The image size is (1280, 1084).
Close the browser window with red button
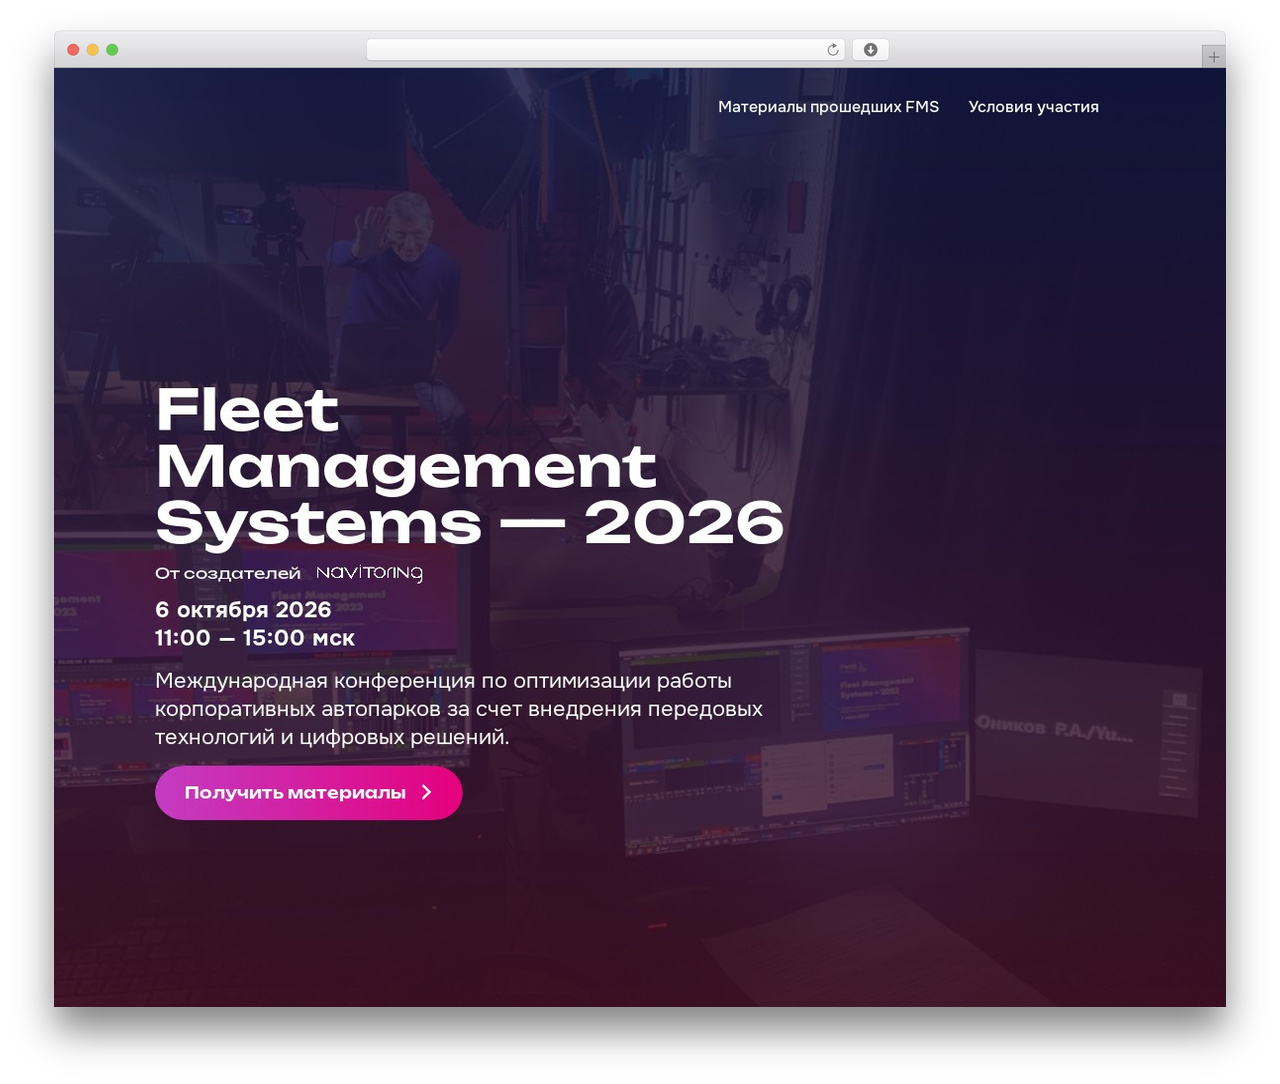73,50
